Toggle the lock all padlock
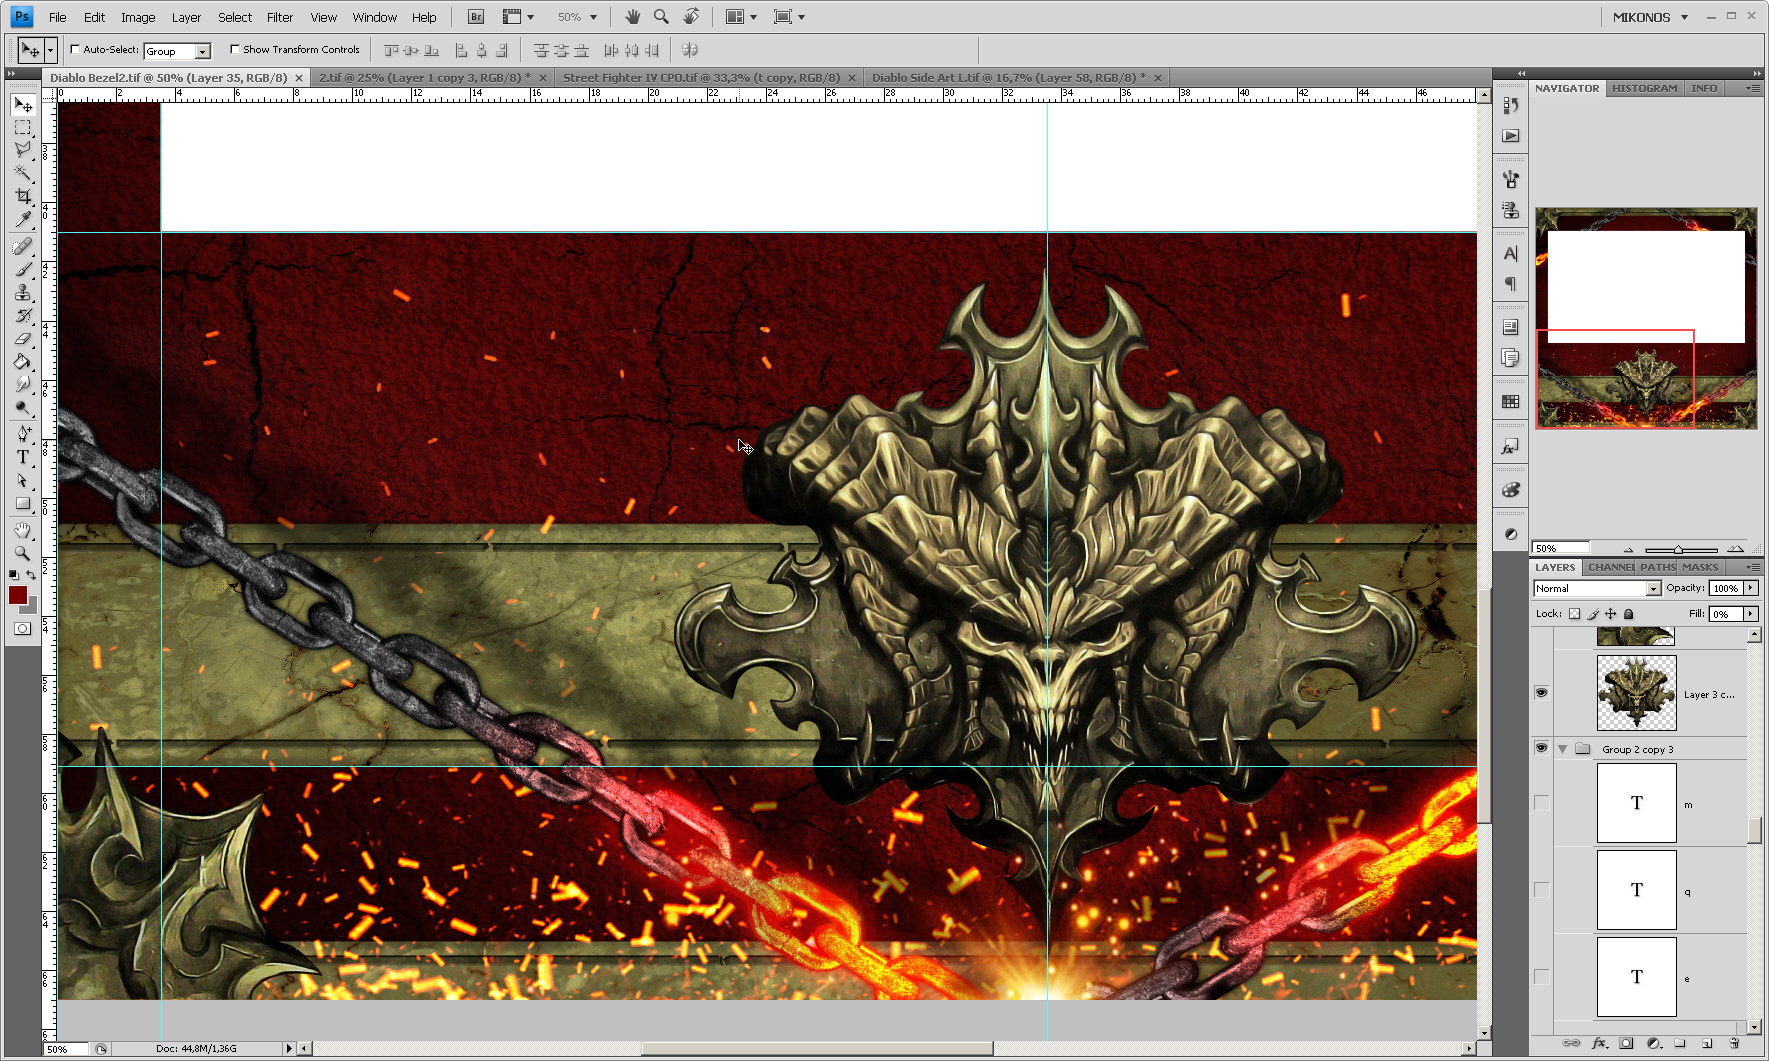The image size is (1769, 1061). click(x=1629, y=614)
